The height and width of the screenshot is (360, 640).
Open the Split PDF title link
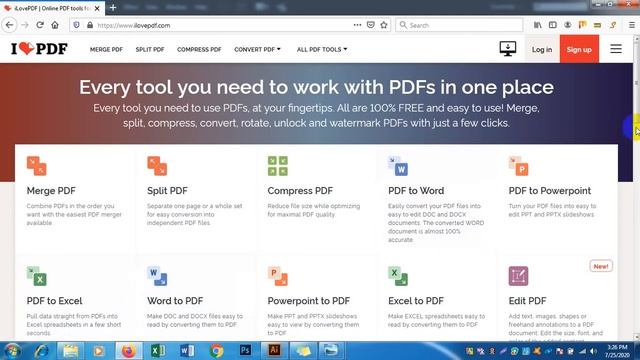point(167,191)
